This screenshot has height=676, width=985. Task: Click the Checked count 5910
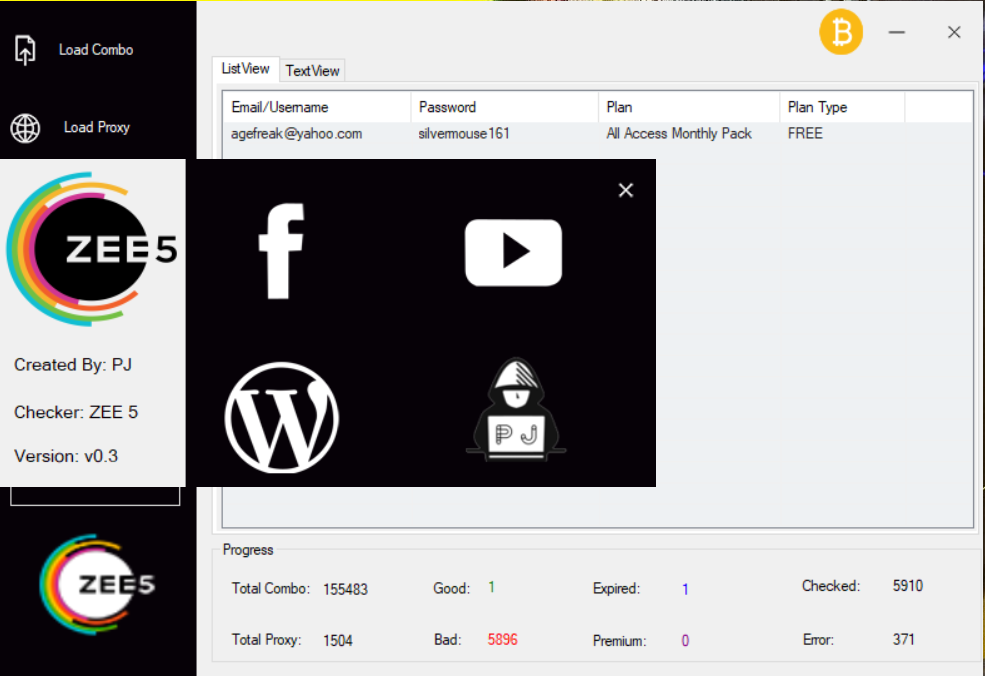click(908, 586)
